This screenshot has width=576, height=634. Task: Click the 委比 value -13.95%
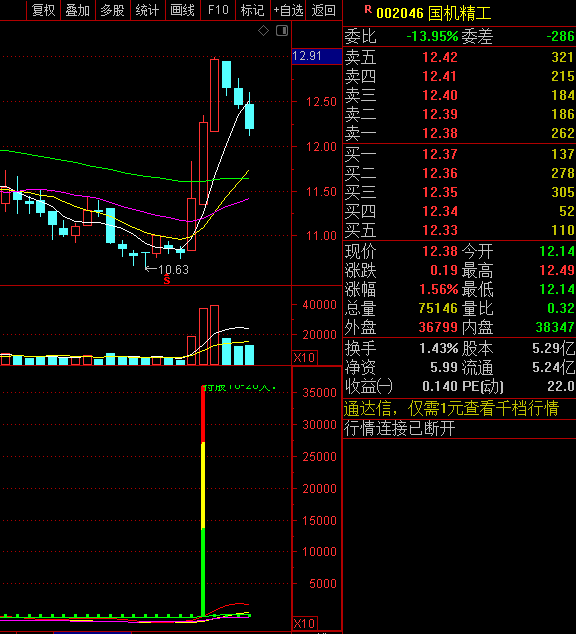coord(432,37)
